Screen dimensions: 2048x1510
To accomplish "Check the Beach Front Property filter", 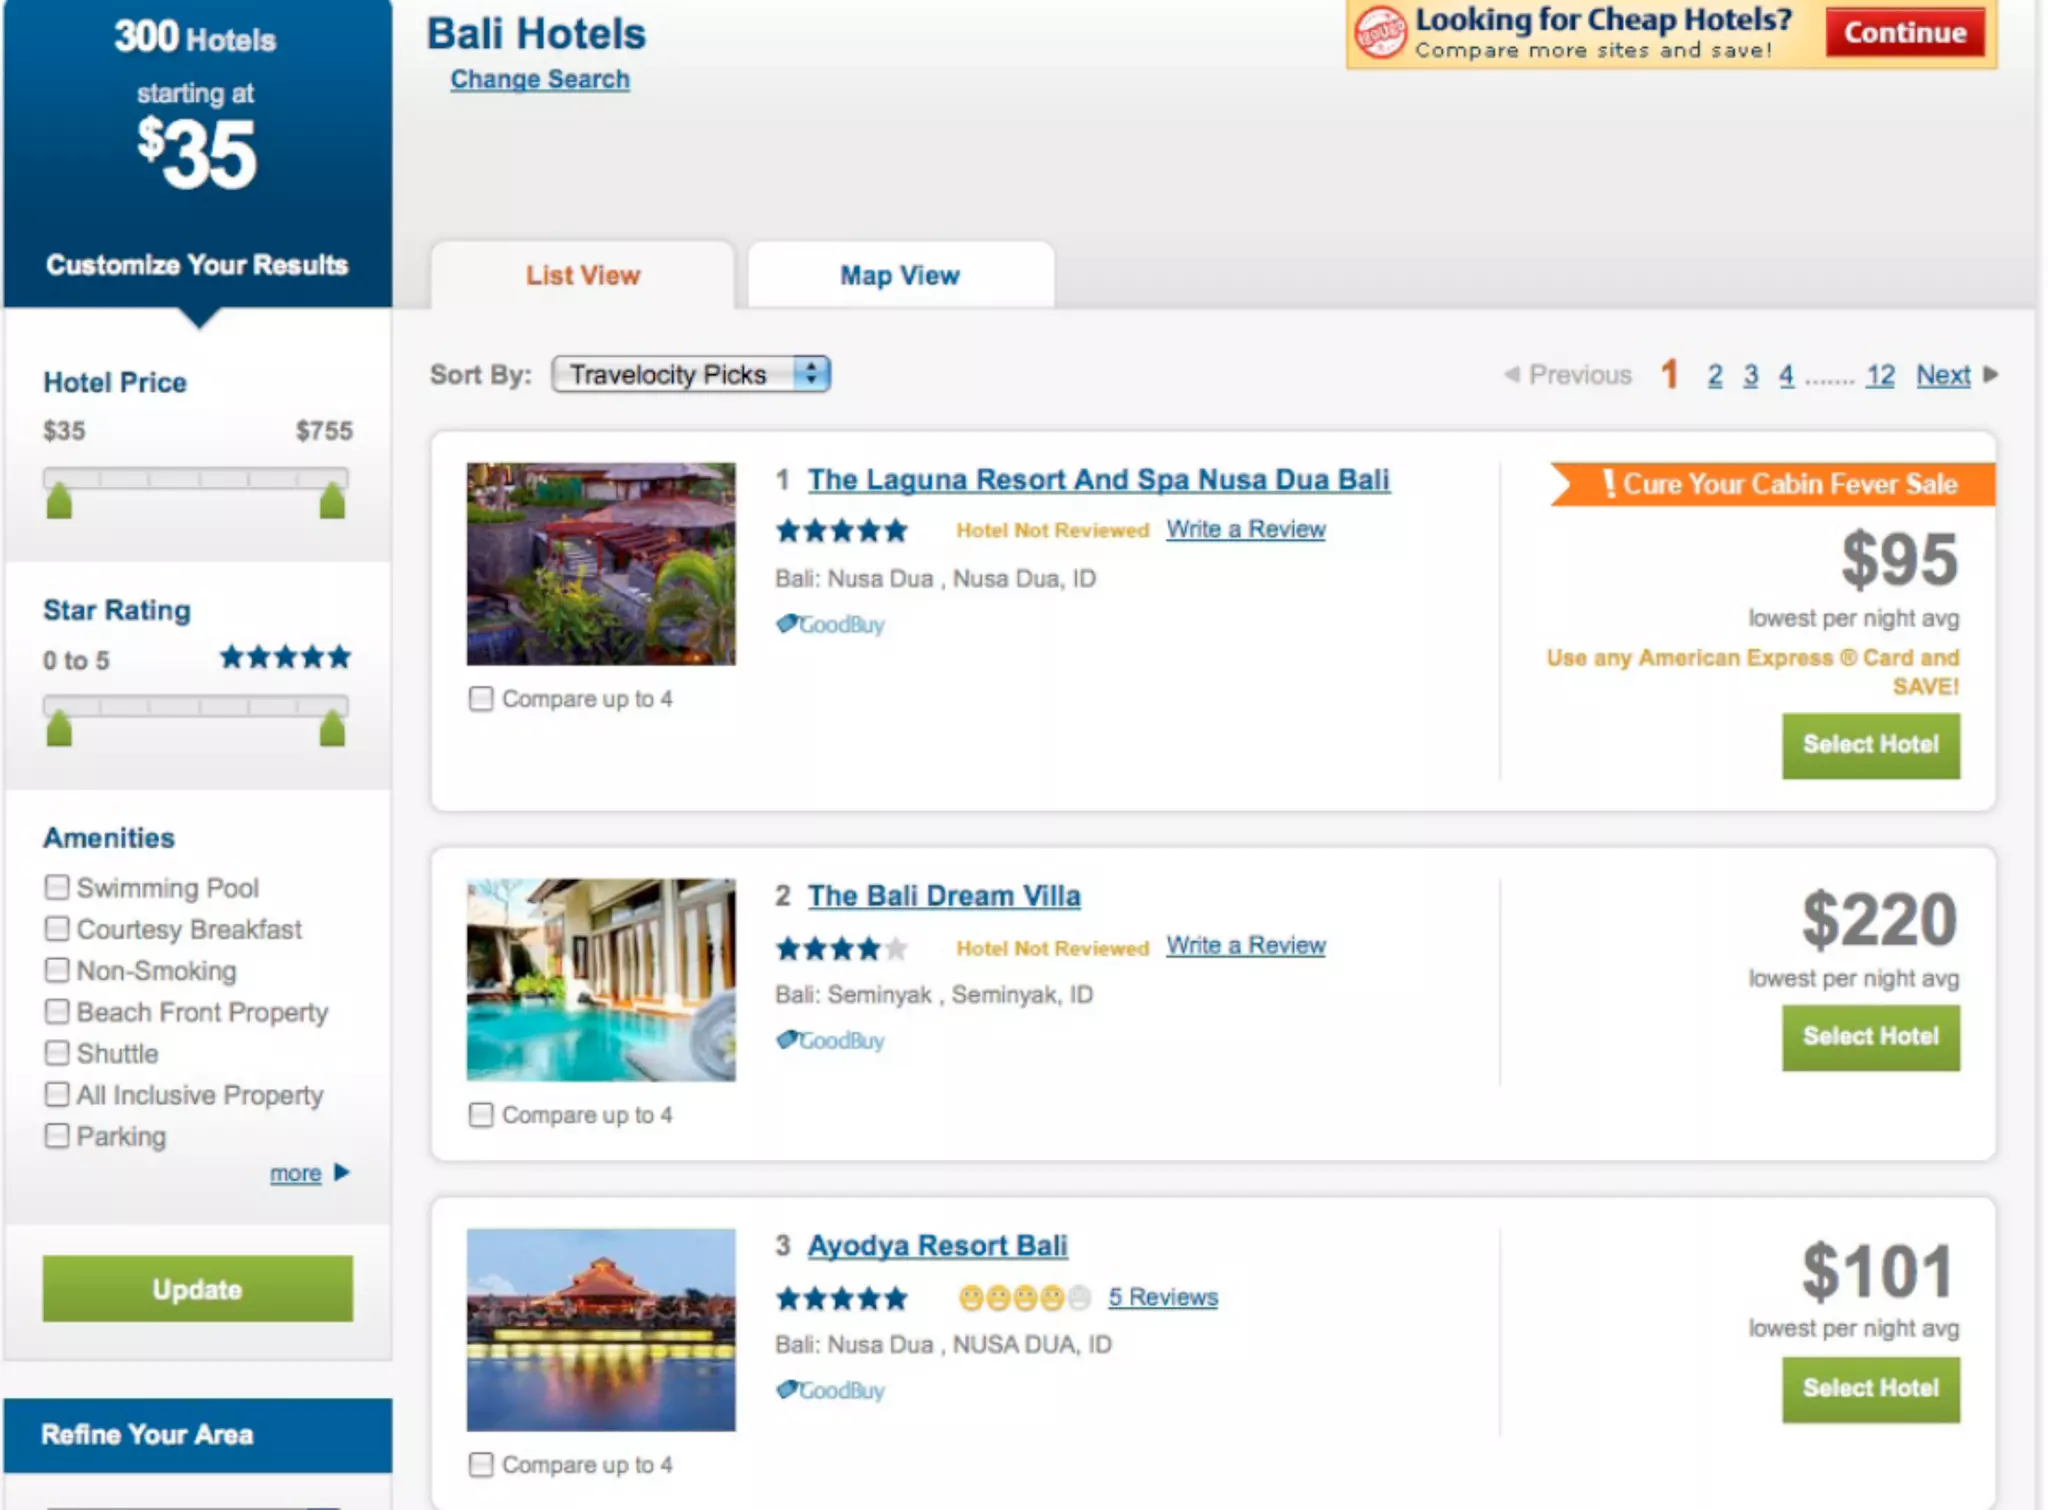I will [x=57, y=1012].
